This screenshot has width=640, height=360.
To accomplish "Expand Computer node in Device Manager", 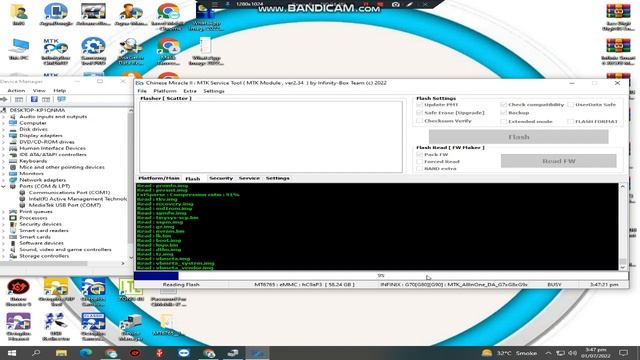I will [x=4, y=123].
